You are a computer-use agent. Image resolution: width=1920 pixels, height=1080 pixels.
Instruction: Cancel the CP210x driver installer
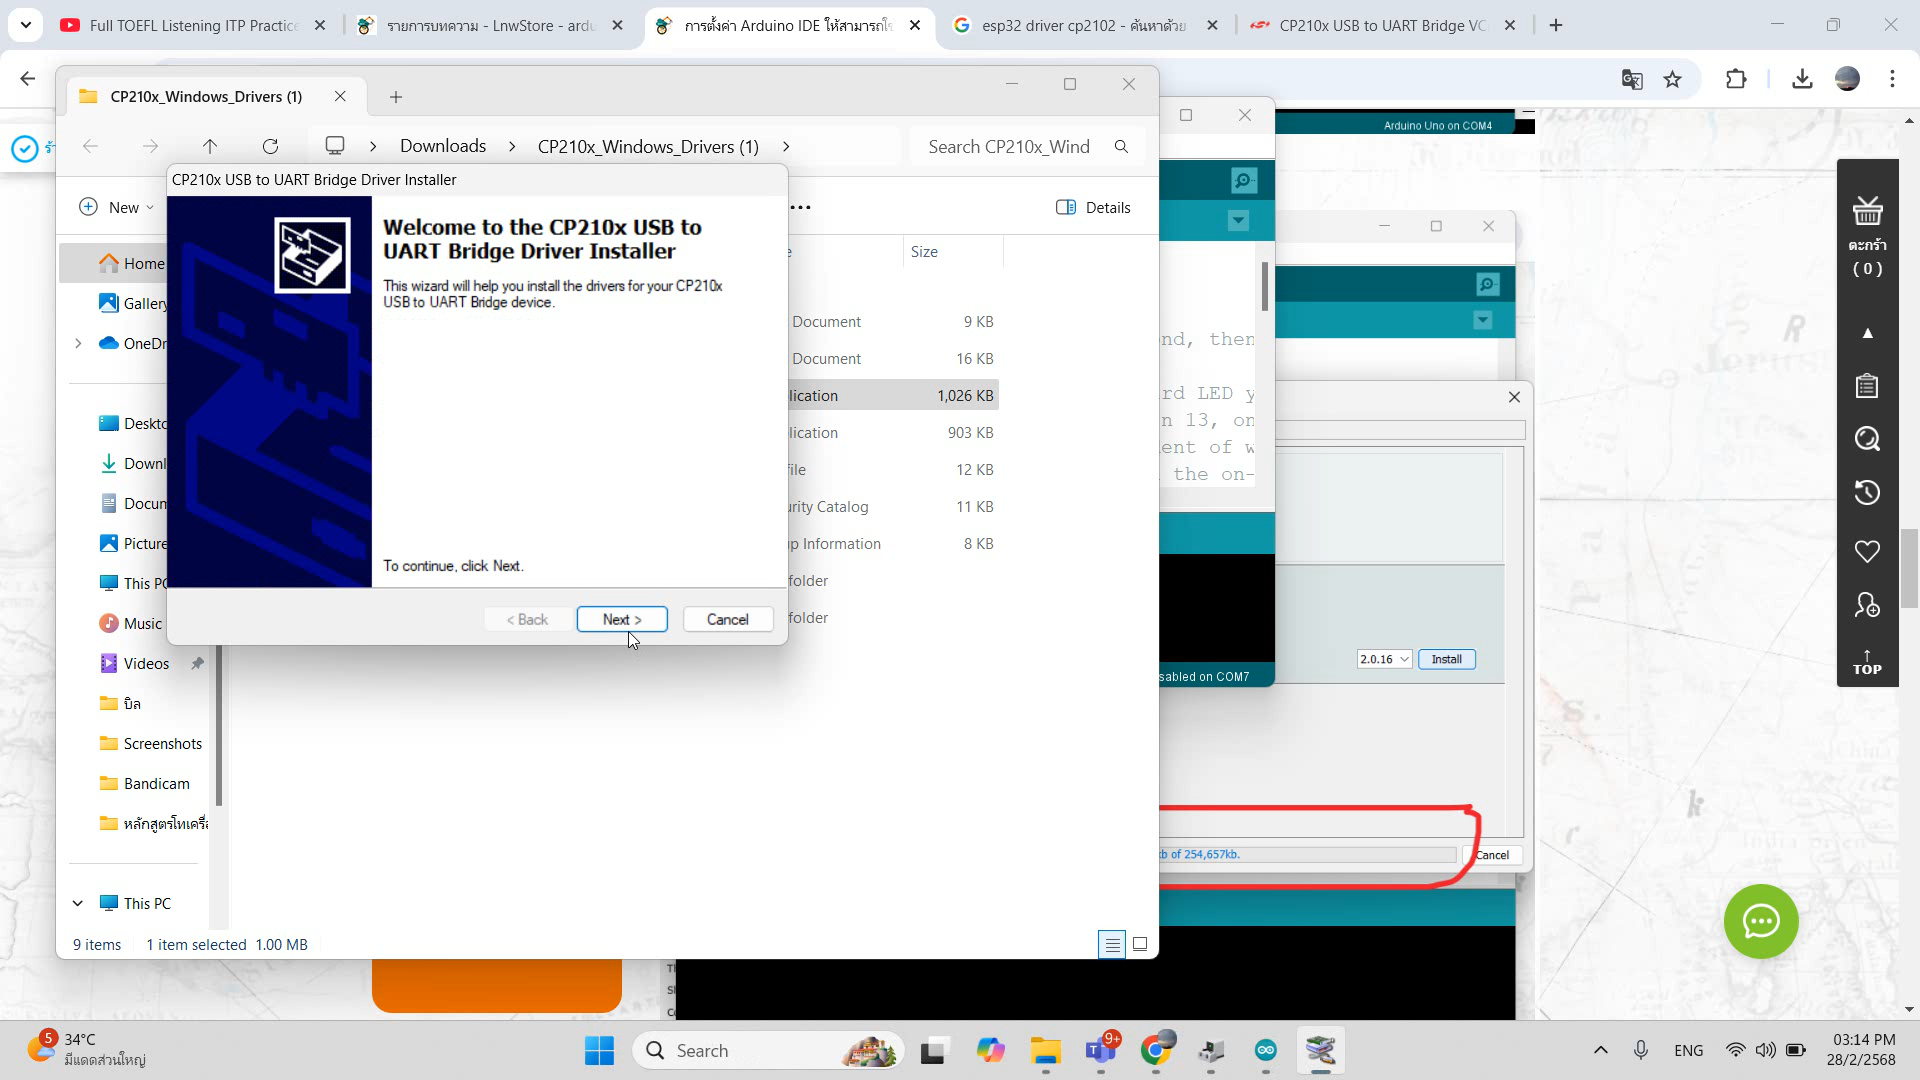coord(727,619)
